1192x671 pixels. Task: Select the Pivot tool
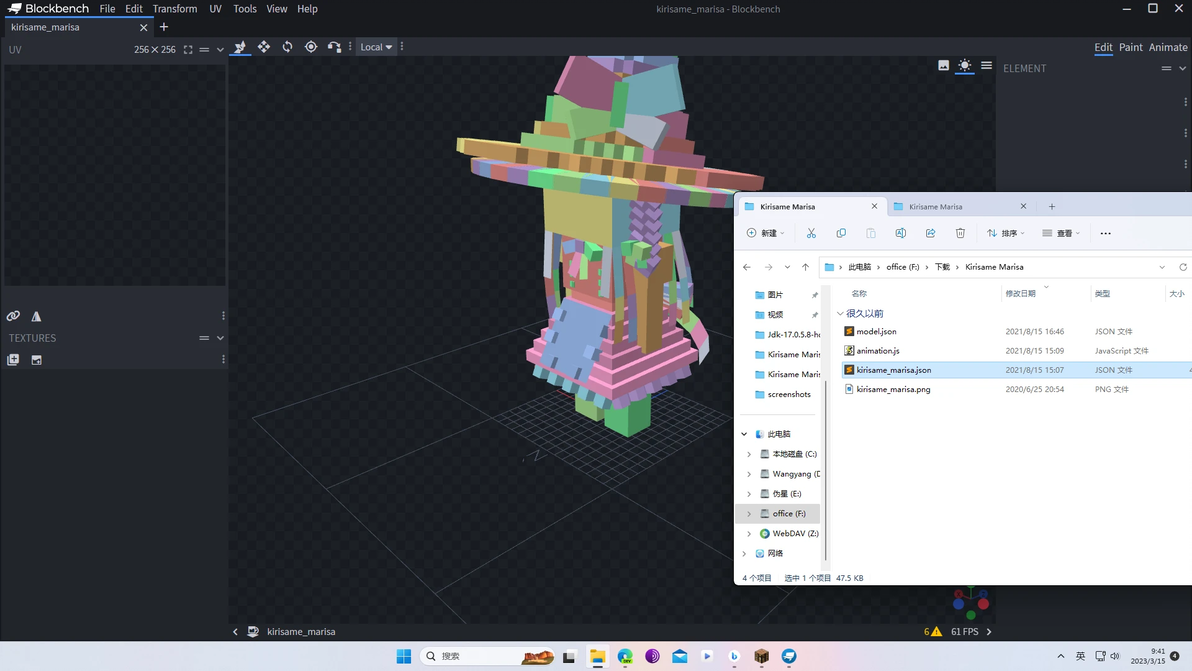point(311,47)
